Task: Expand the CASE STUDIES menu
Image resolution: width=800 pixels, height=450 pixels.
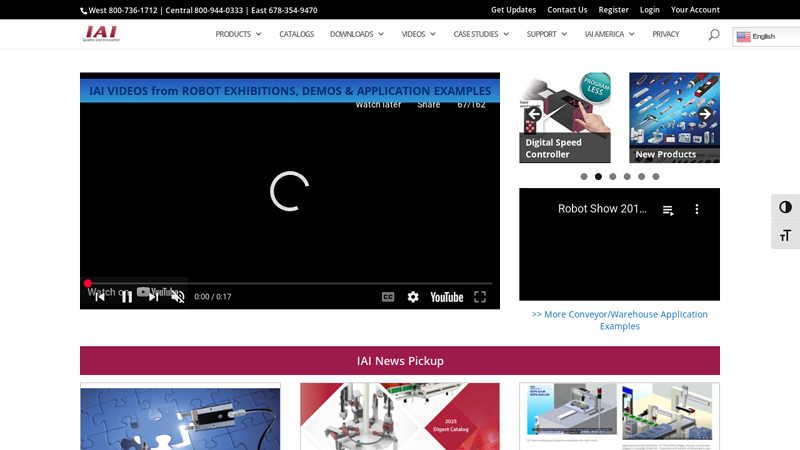Action: pyautogui.click(x=481, y=34)
